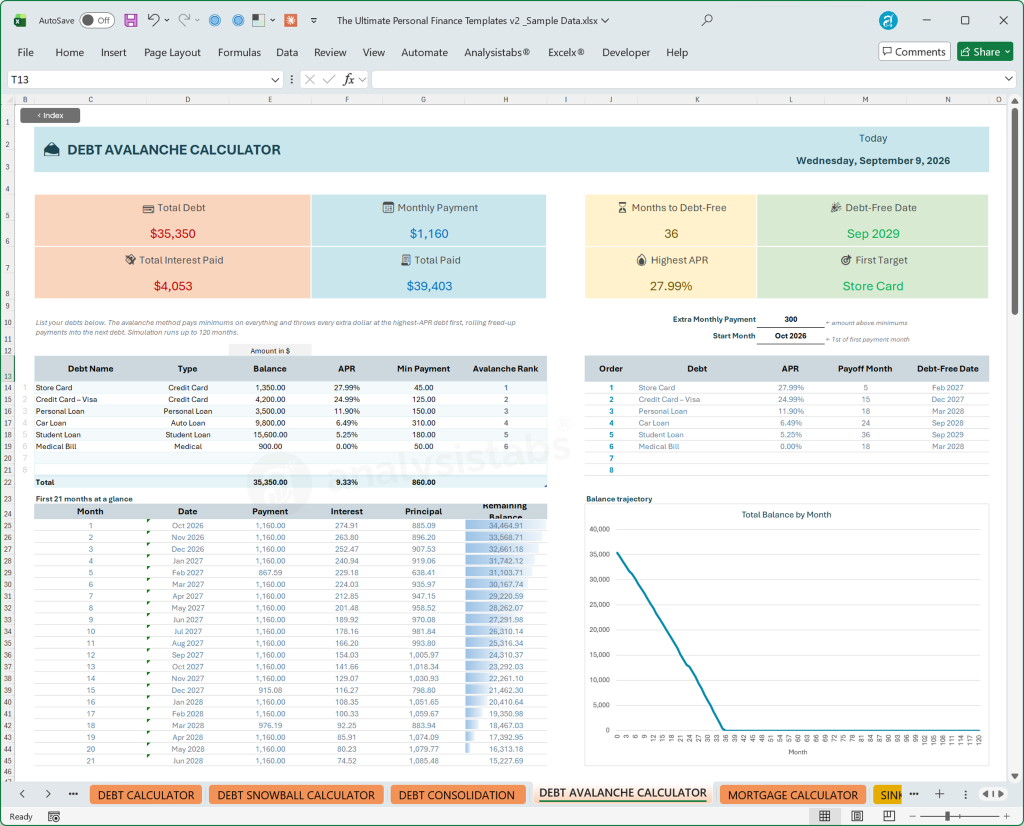Switch to the MORTGAGE CALCULATOR sheet tab
This screenshot has height=826, width=1024.
[x=793, y=795]
